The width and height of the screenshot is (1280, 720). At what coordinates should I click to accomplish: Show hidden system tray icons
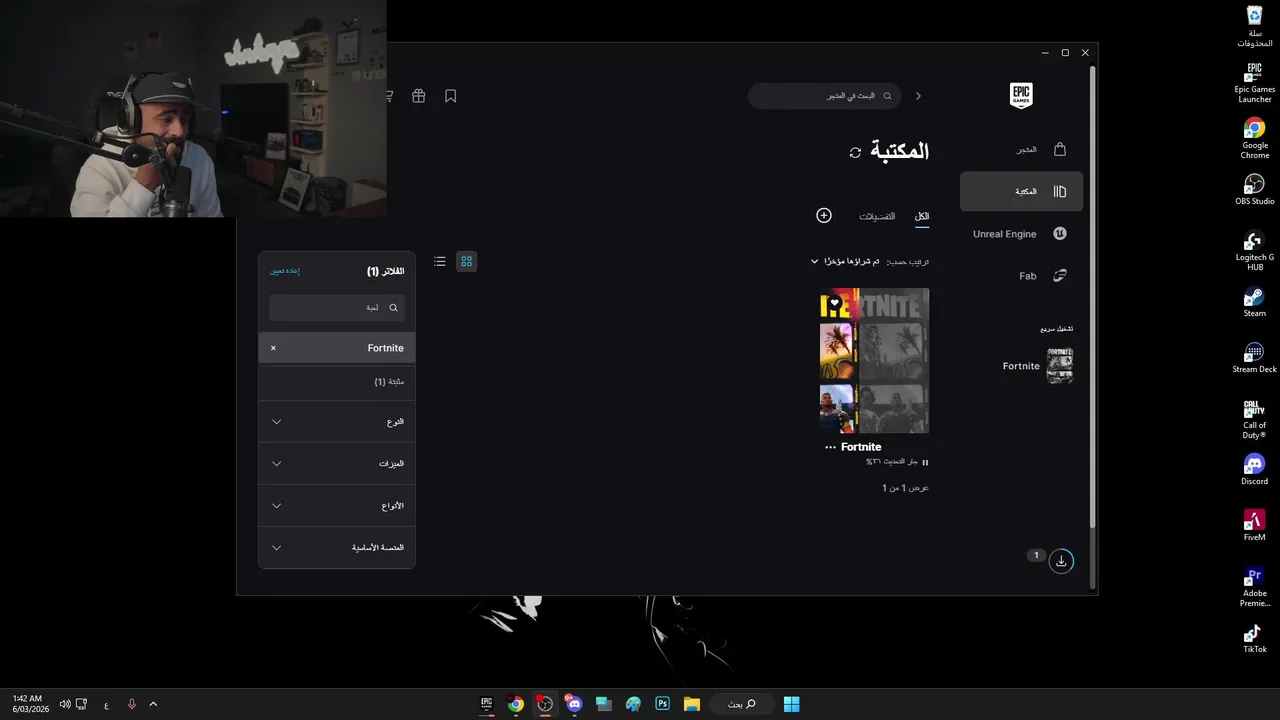153,704
